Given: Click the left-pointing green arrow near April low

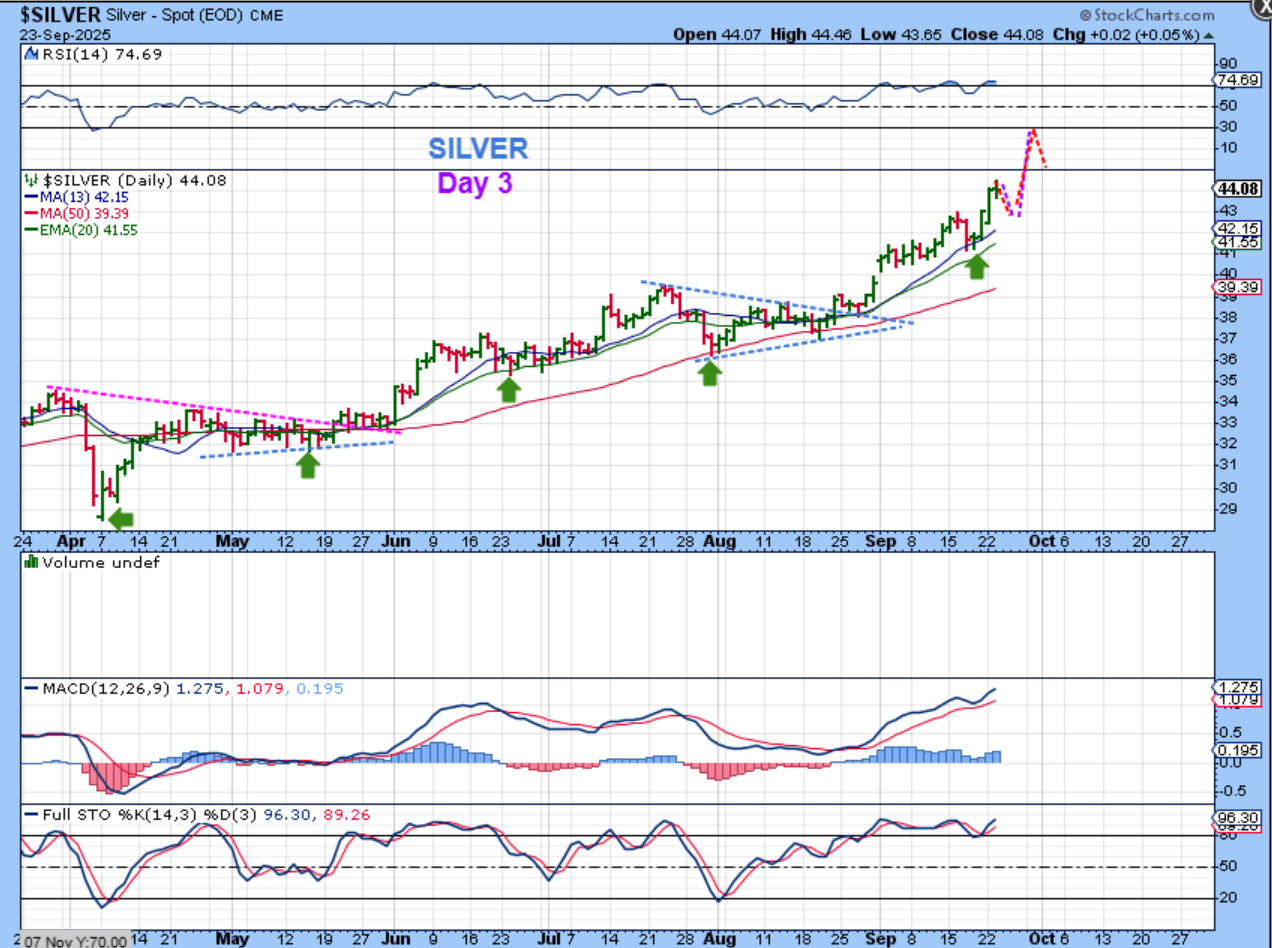Looking at the screenshot, I should point(121,518).
